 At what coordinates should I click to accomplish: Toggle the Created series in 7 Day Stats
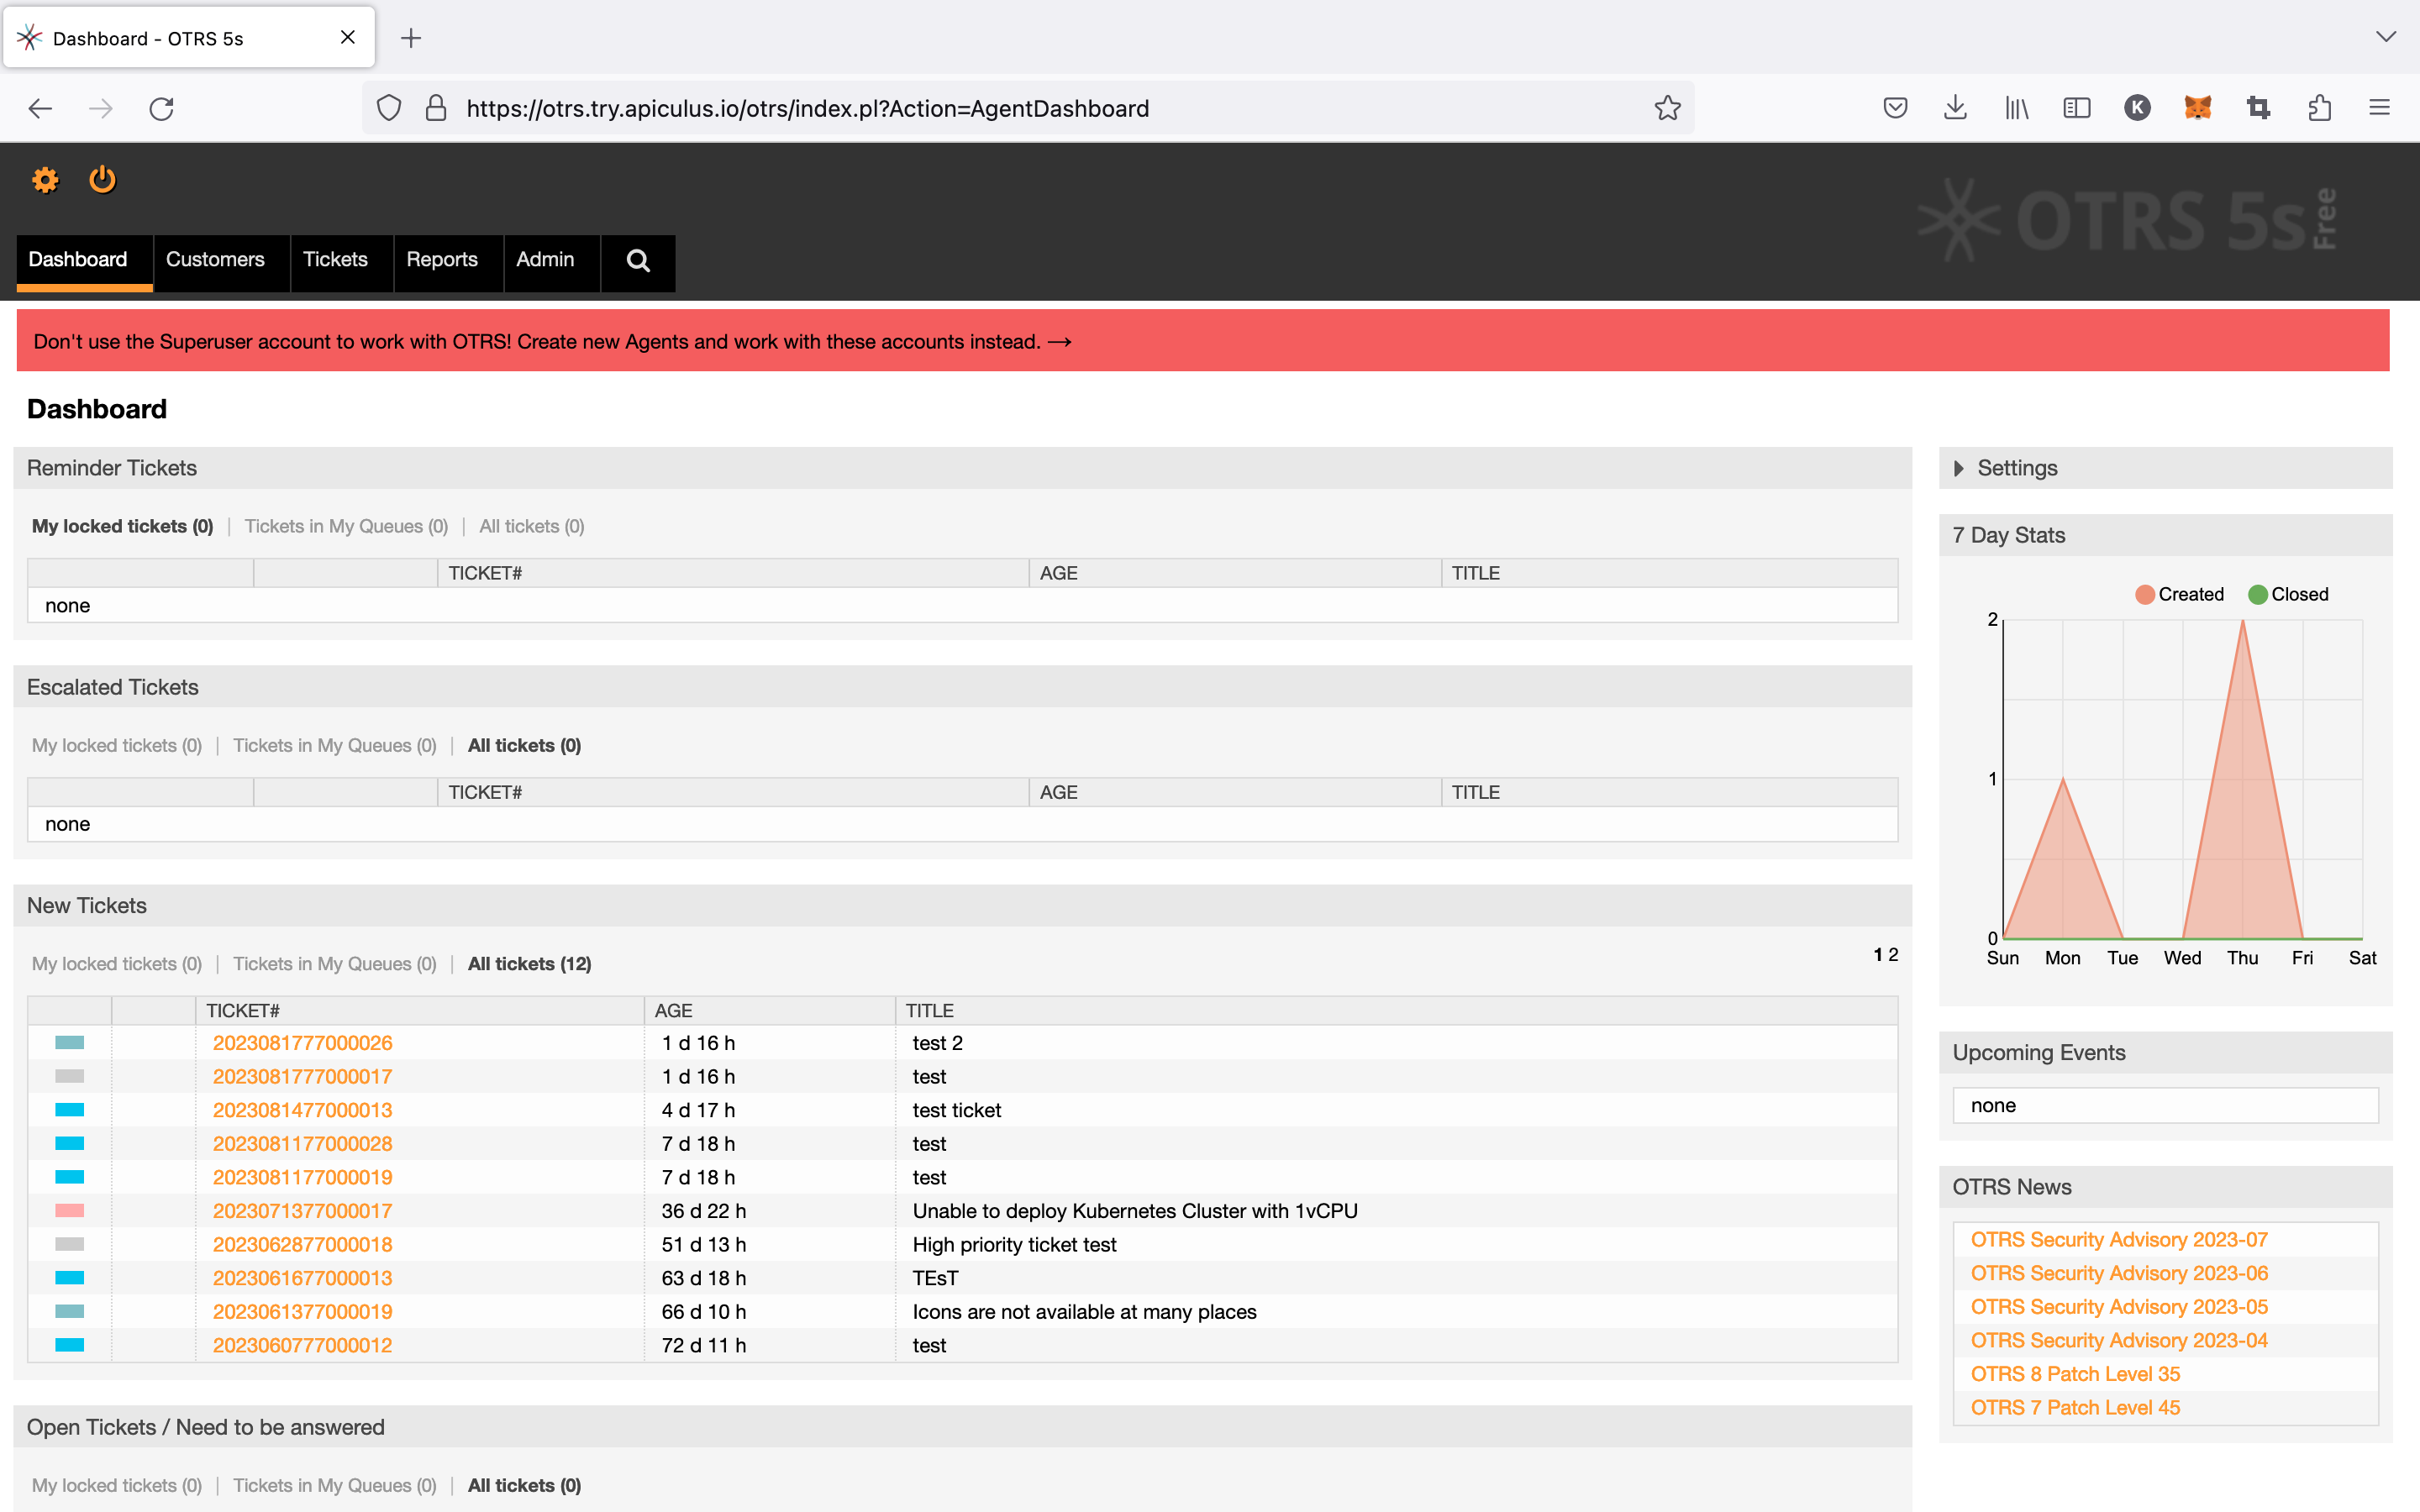(2180, 594)
